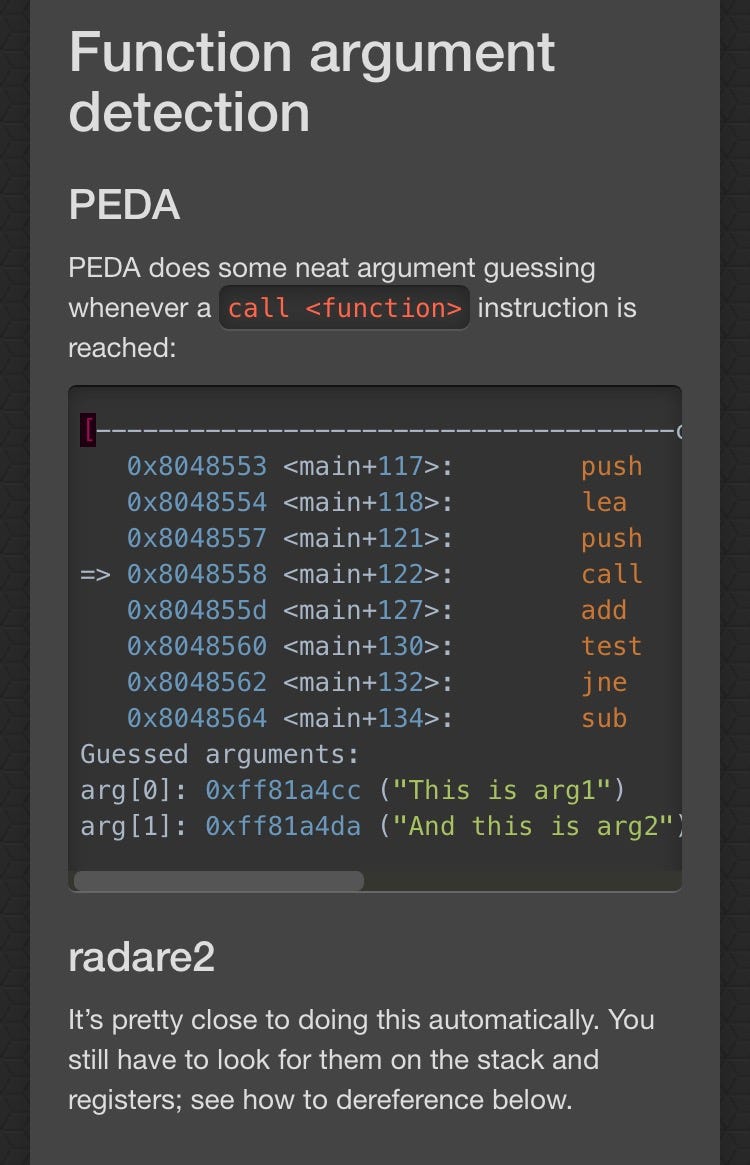750x1165 pixels.
Task: Click the "Guessed arguments:" line
Action: [x=219, y=754]
